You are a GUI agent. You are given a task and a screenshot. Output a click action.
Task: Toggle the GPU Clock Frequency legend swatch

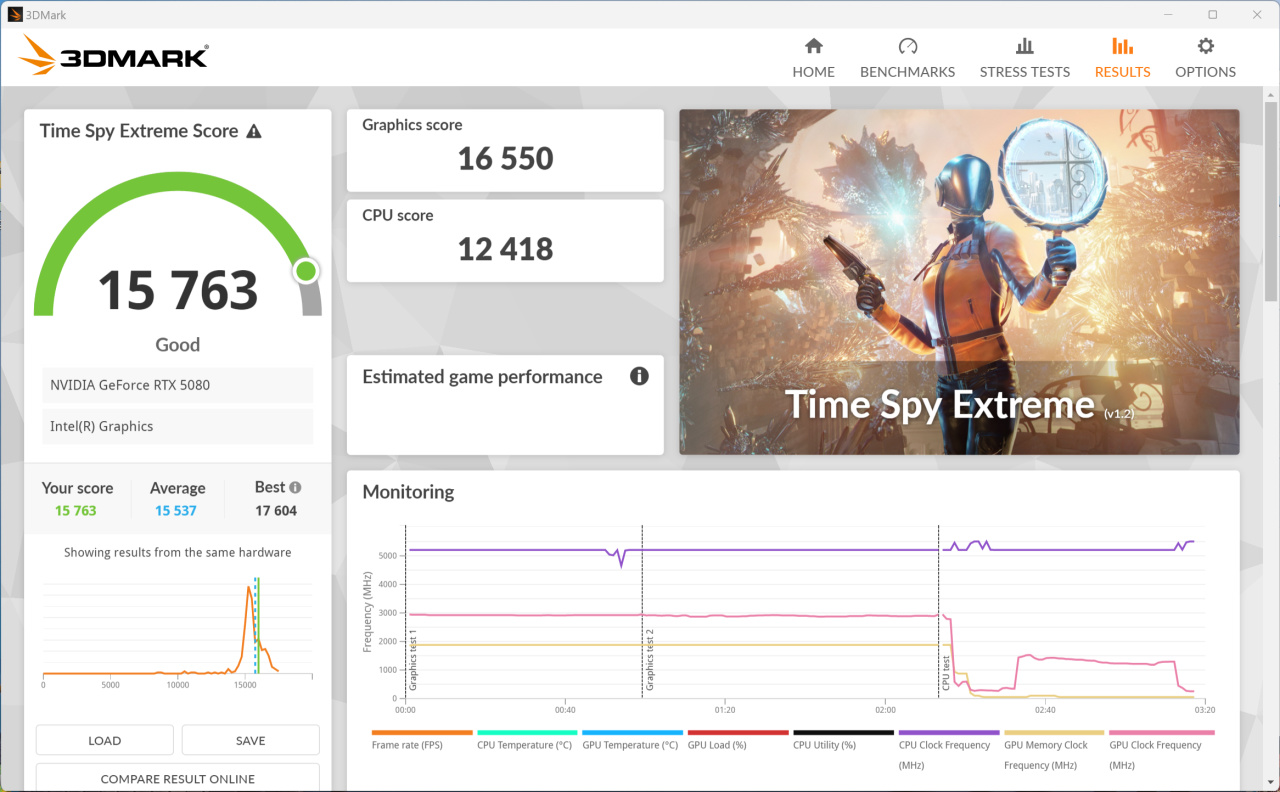(x=1160, y=733)
